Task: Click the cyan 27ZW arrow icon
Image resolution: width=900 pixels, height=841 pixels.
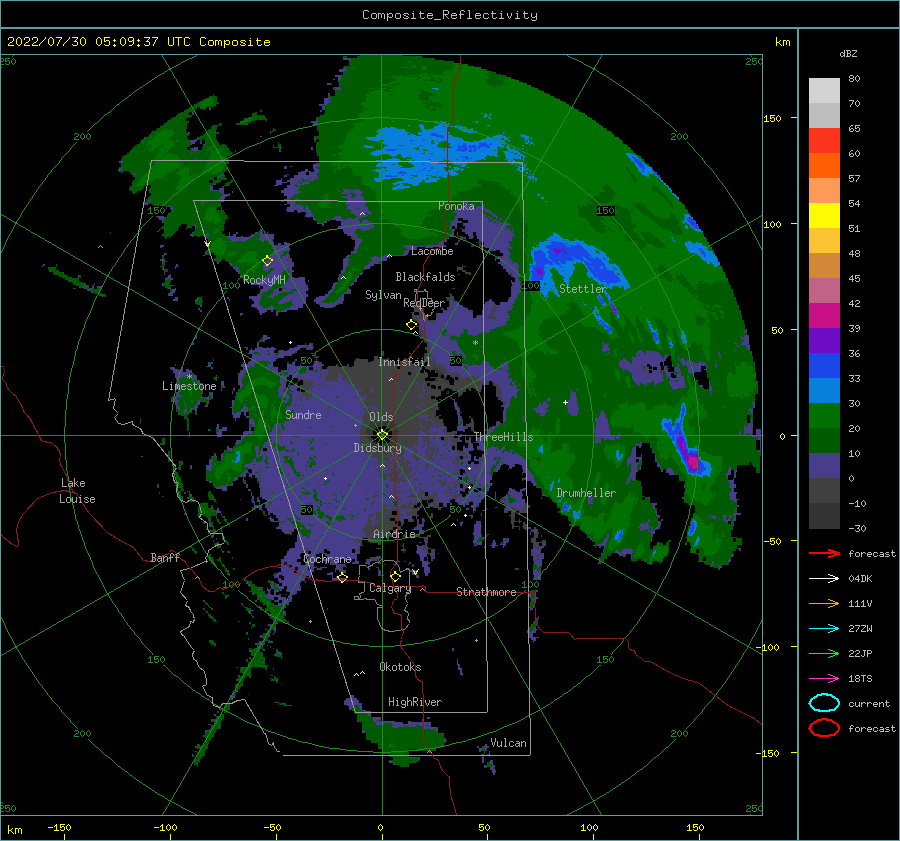Action: click(824, 629)
